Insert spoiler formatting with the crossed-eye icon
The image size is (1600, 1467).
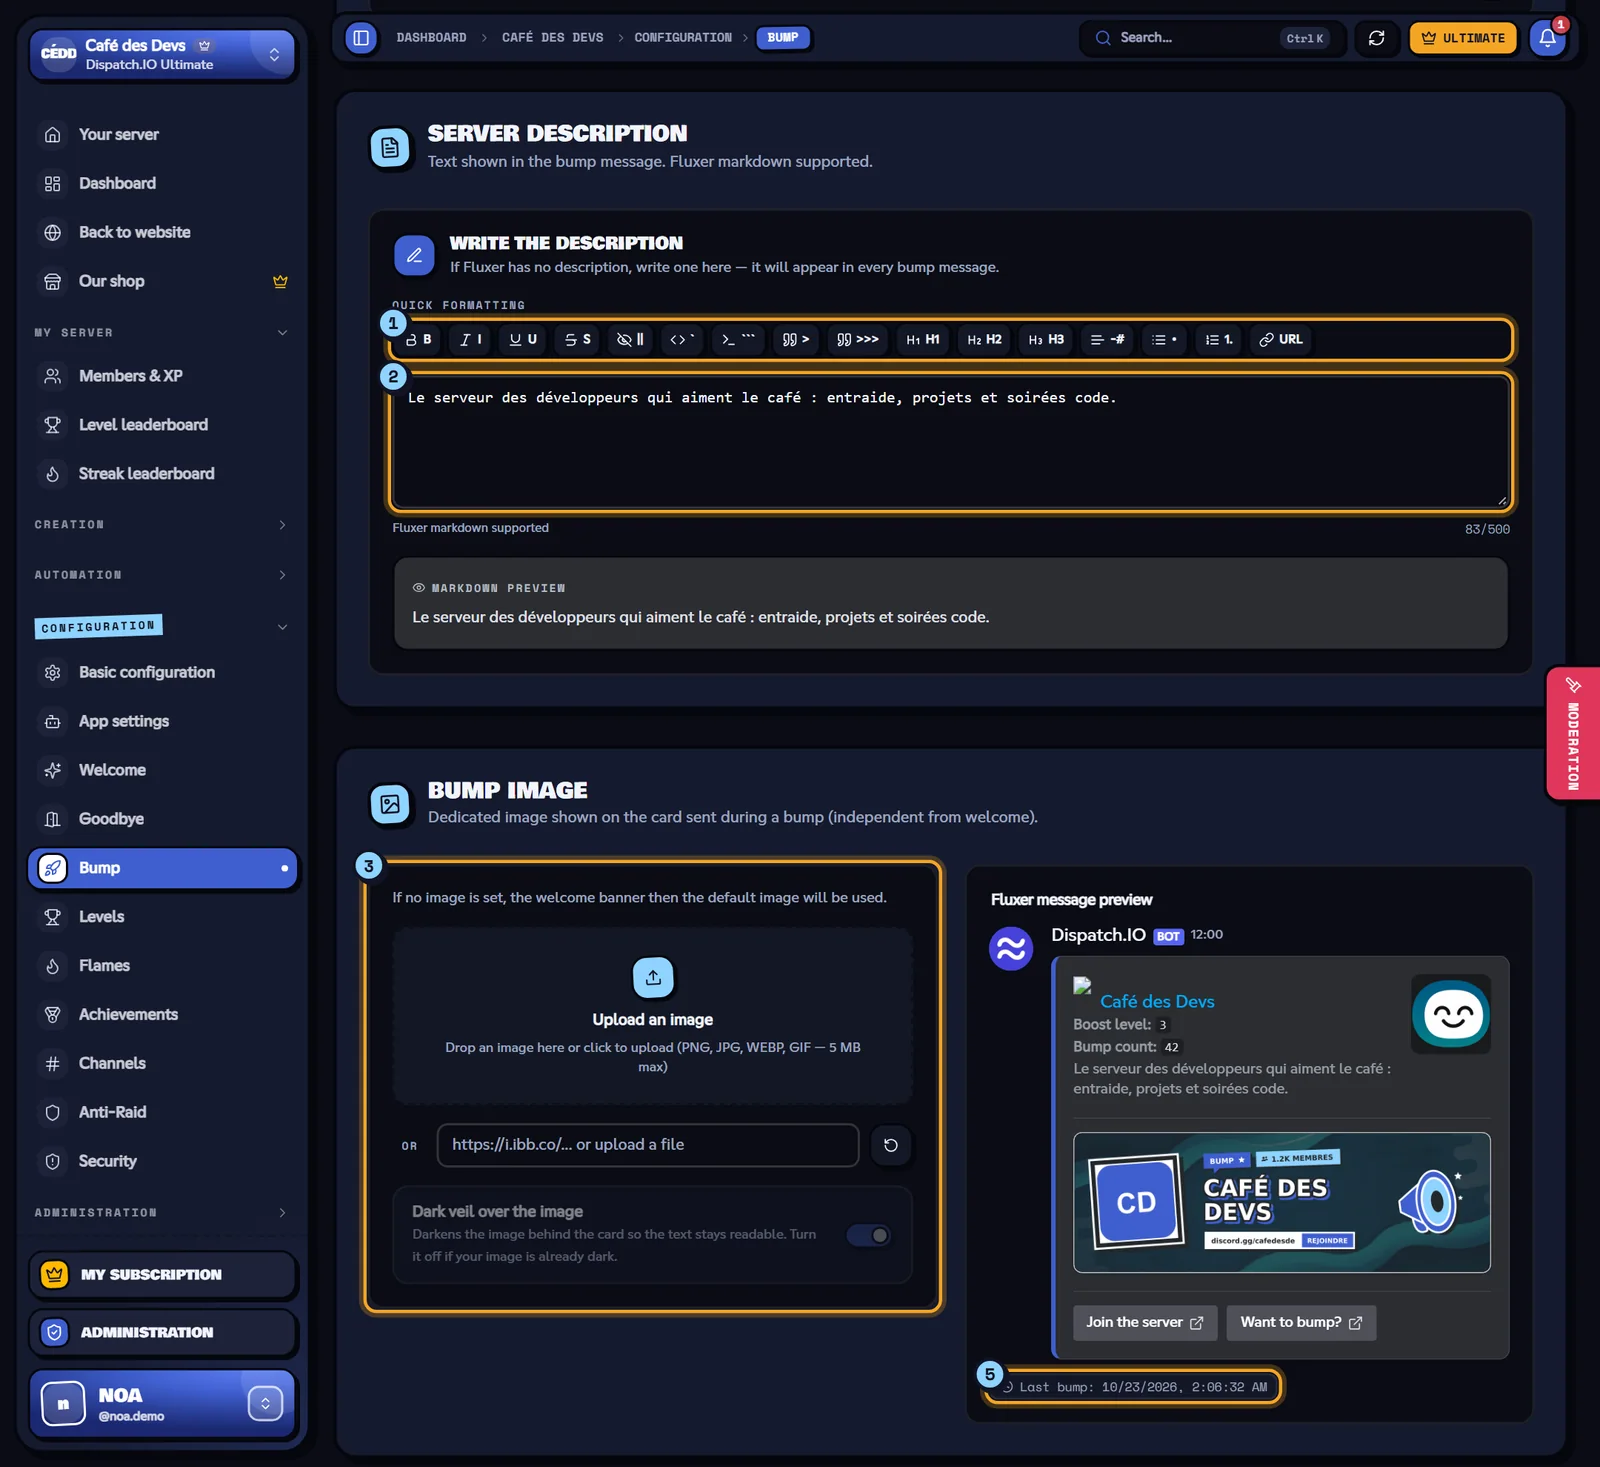630,340
